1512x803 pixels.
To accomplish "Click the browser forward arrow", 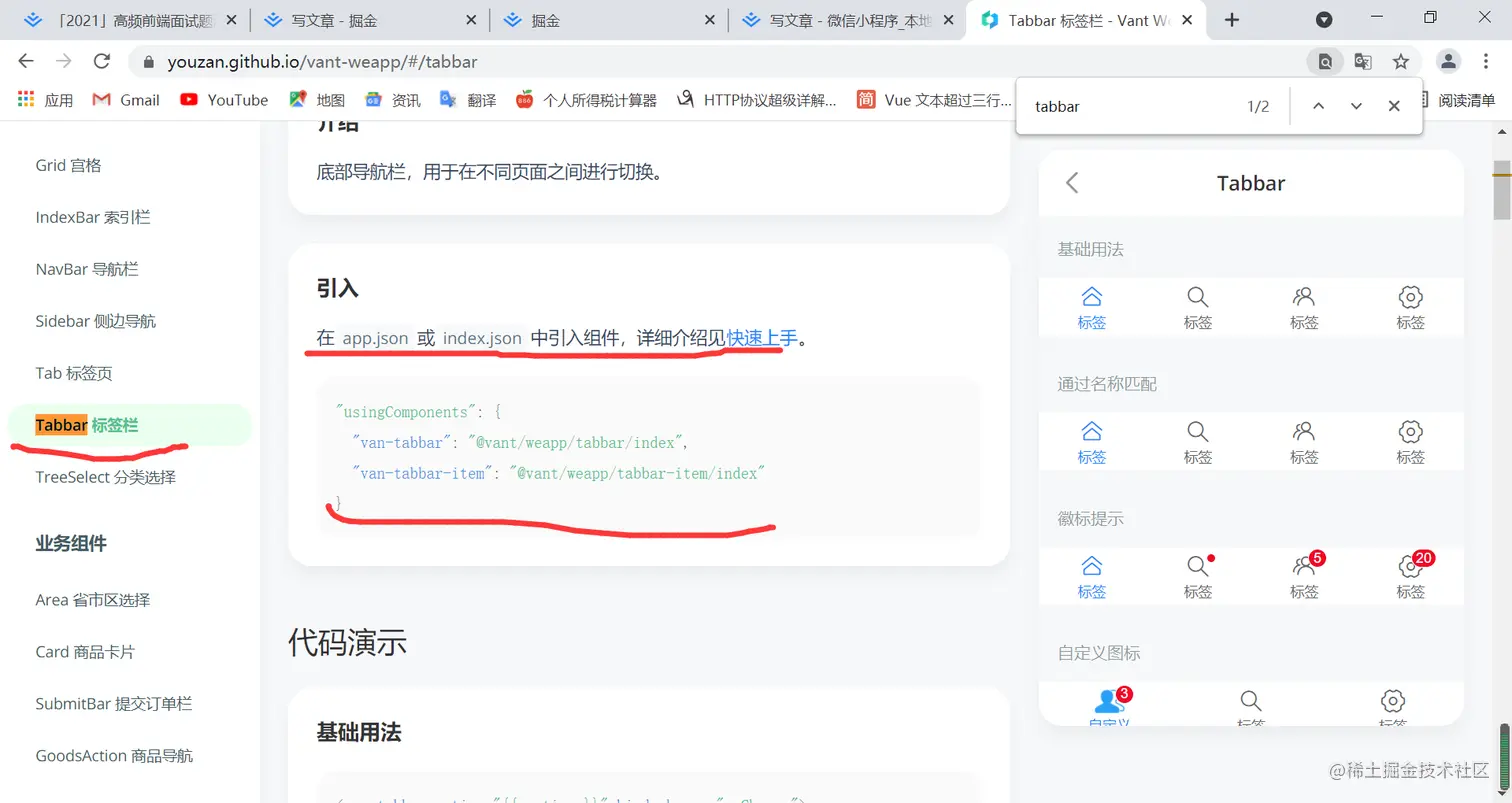I will click(x=64, y=61).
